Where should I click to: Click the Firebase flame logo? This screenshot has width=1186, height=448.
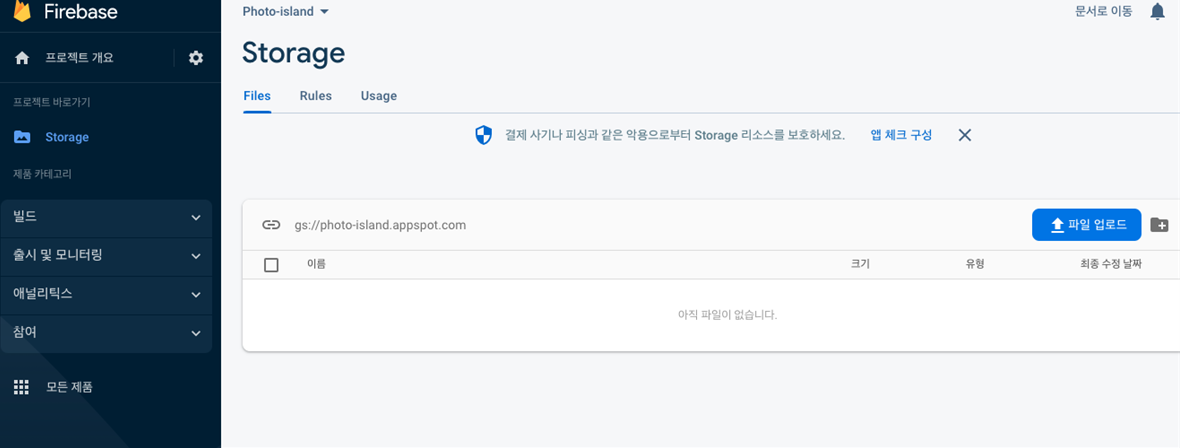tap(22, 11)
